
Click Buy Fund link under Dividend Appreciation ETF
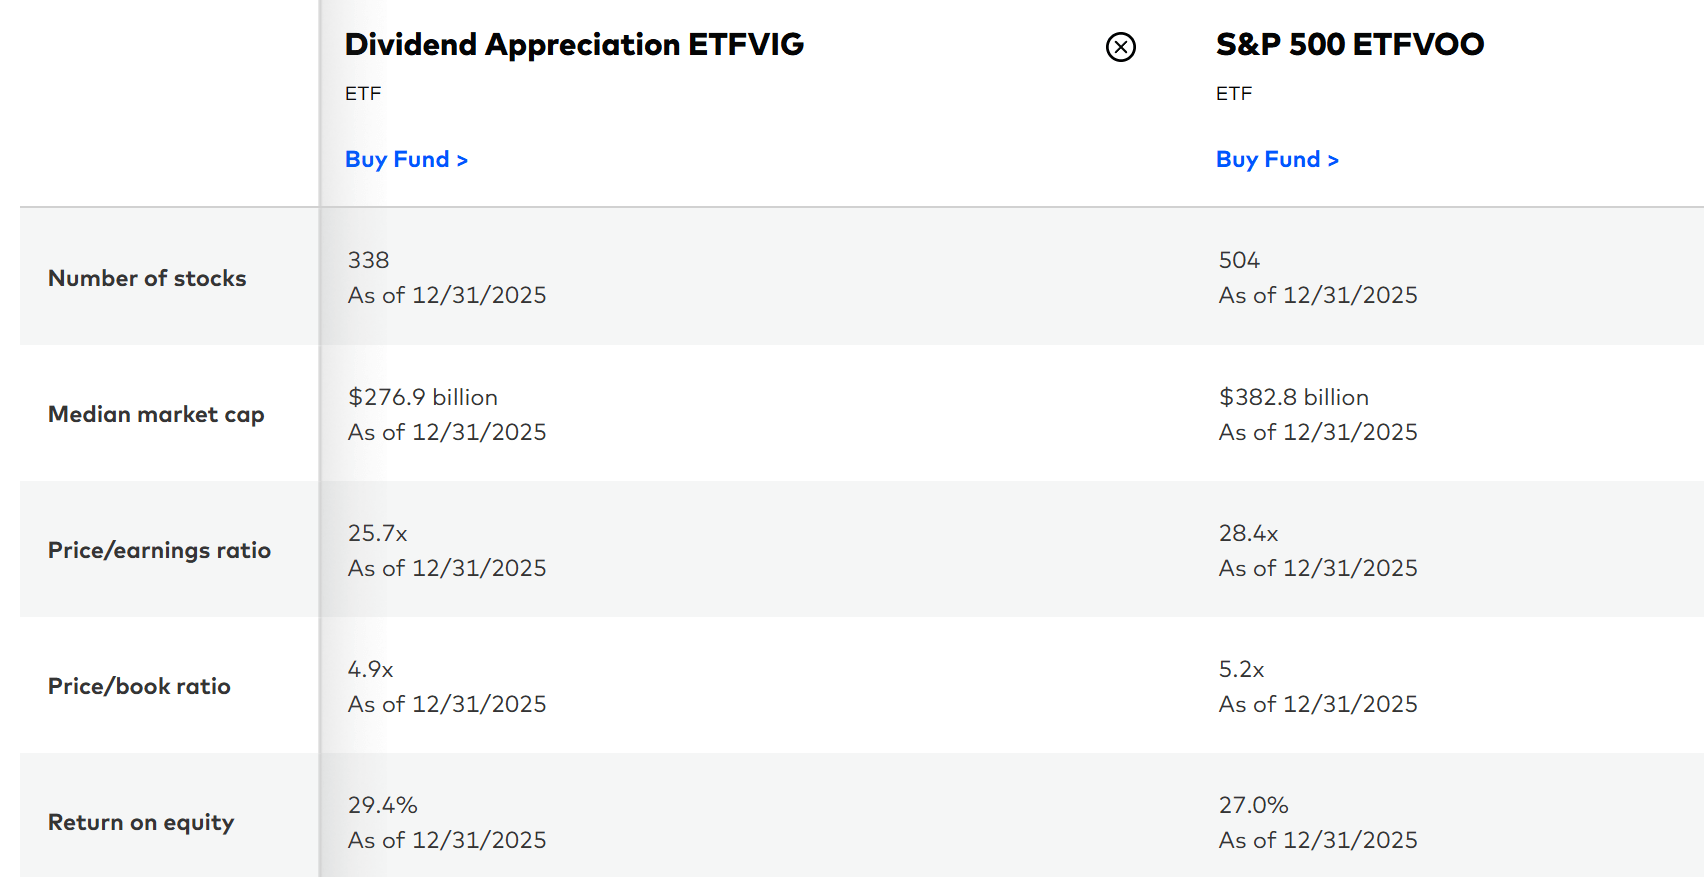406,160
